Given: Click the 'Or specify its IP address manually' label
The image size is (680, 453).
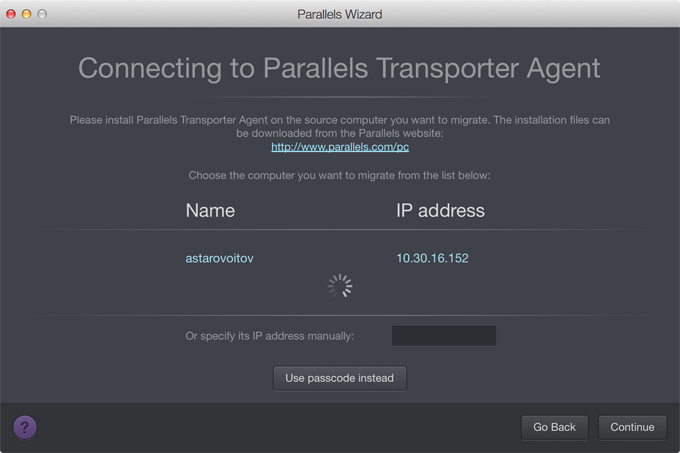Looking at the screenshot, I should point(270,336).
